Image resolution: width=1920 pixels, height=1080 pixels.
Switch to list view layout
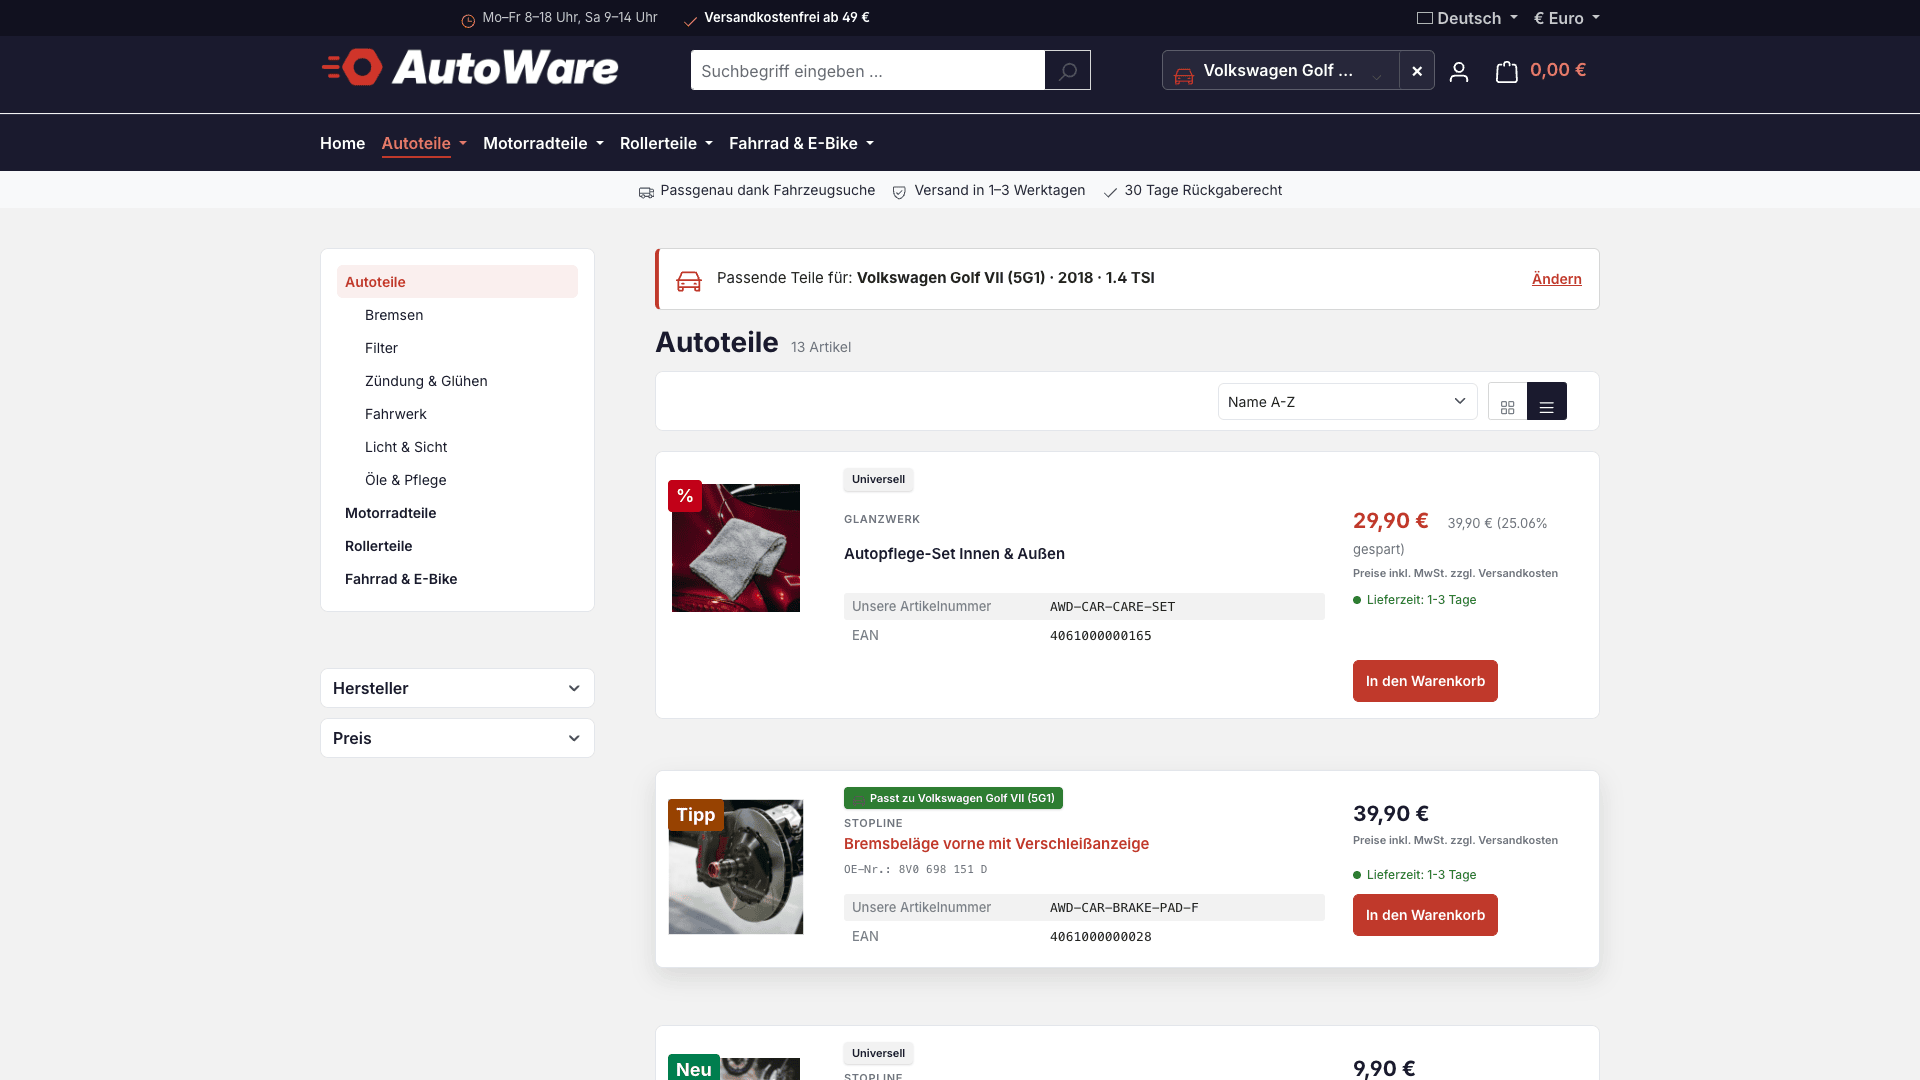coord(1547,402)
